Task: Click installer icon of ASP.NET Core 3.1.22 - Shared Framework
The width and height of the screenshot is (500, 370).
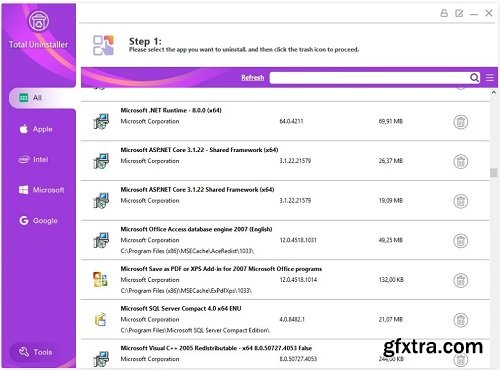Action: click(101, 161)
